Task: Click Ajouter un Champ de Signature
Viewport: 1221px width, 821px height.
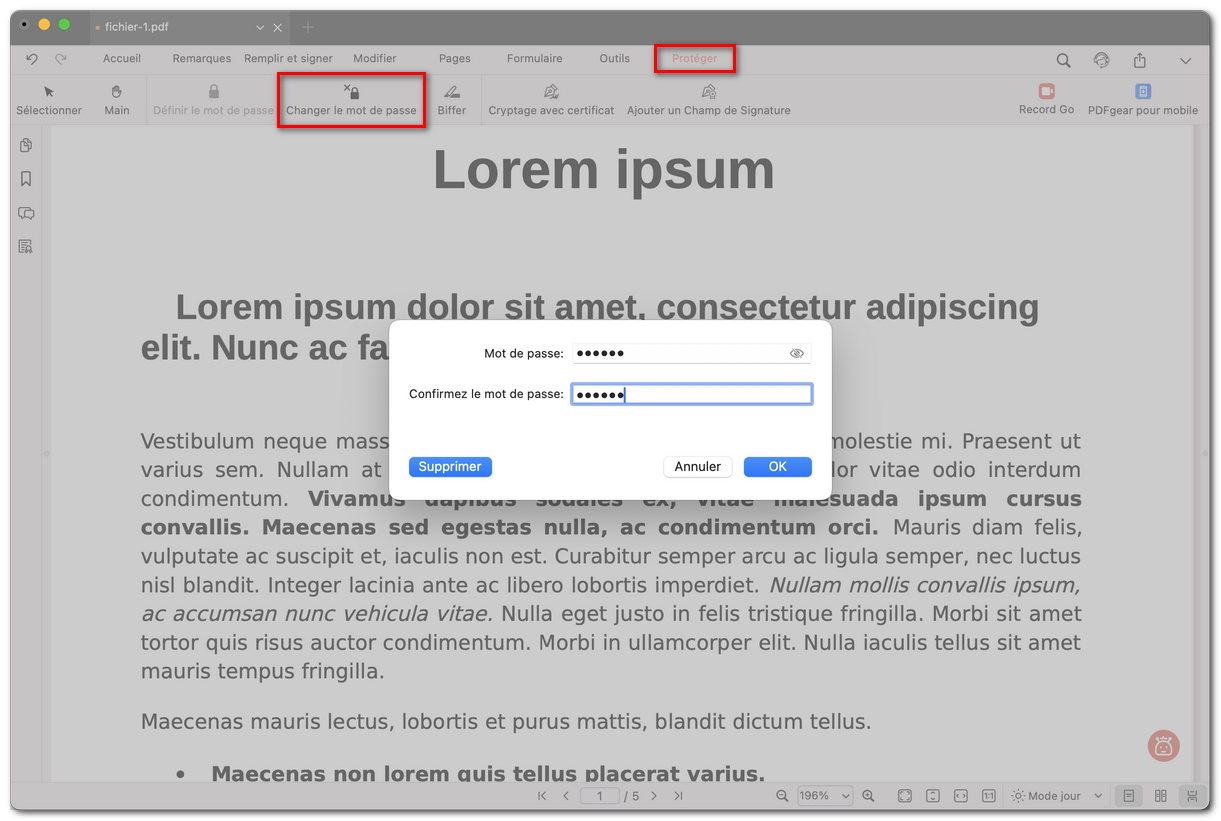Action: pyautogui.click(x=709, y=99)
